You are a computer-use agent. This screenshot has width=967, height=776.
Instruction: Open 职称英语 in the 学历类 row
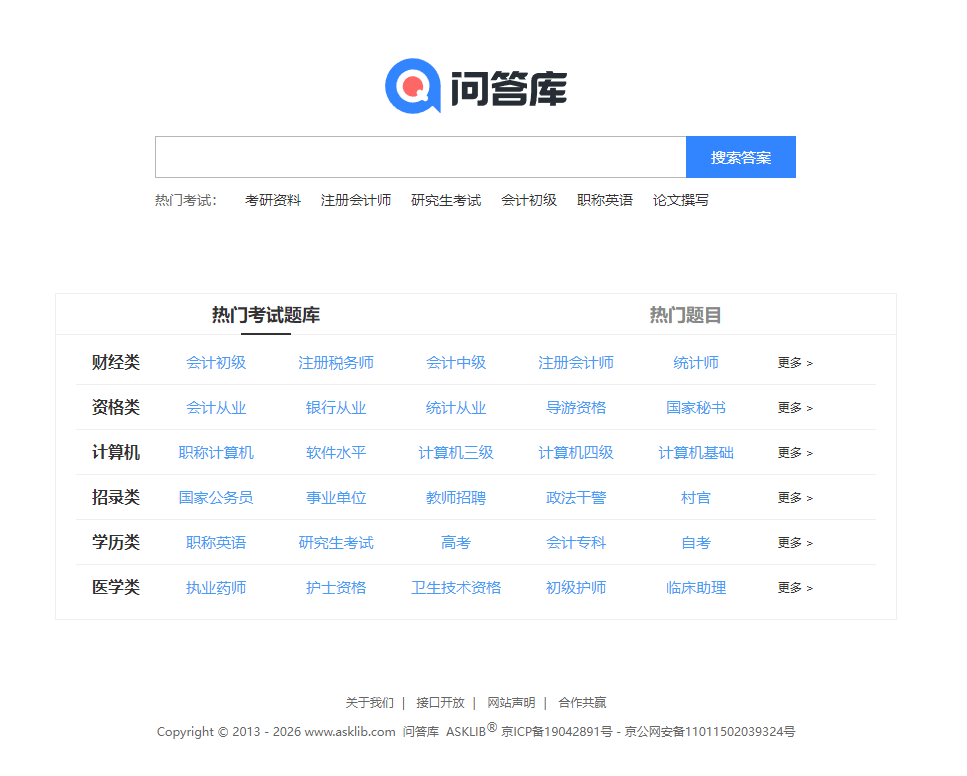click(216, 543)
